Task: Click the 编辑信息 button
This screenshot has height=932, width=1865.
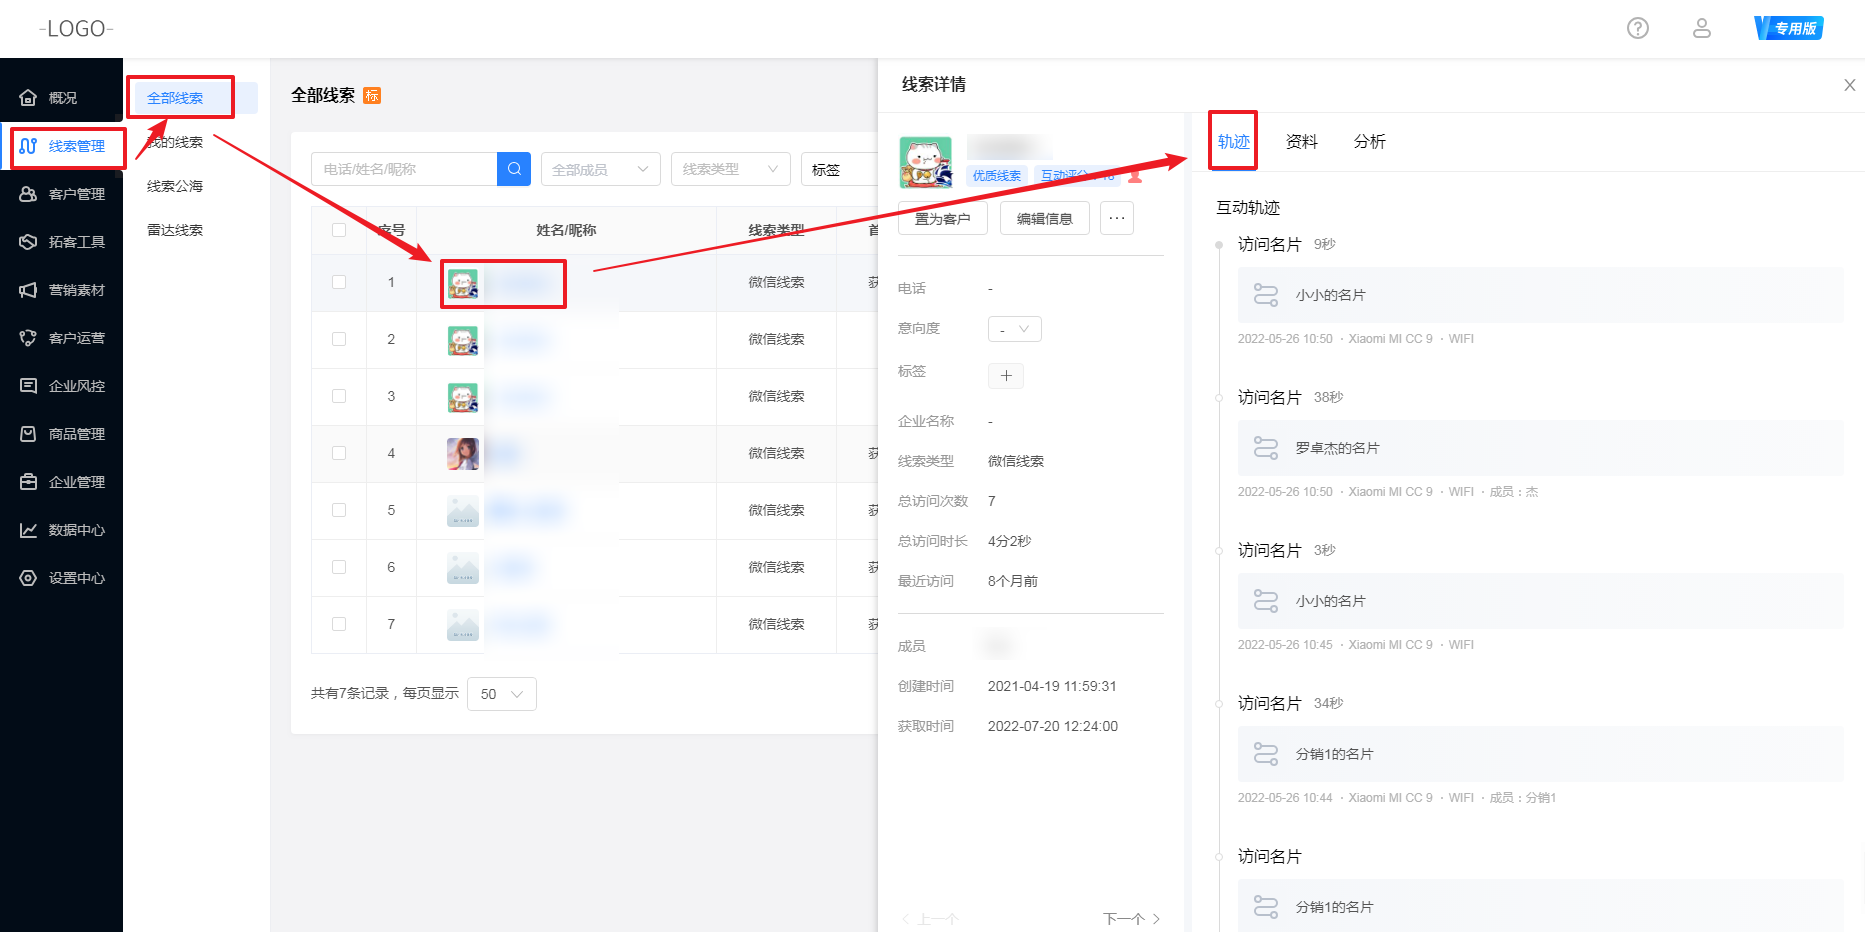Action: pyautogui.click(x=1044, y=218)
